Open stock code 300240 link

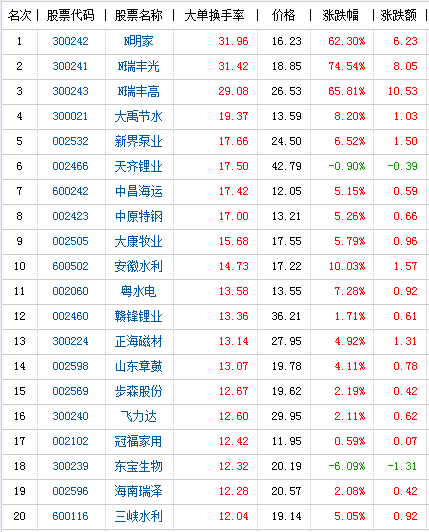coord(70,416)
